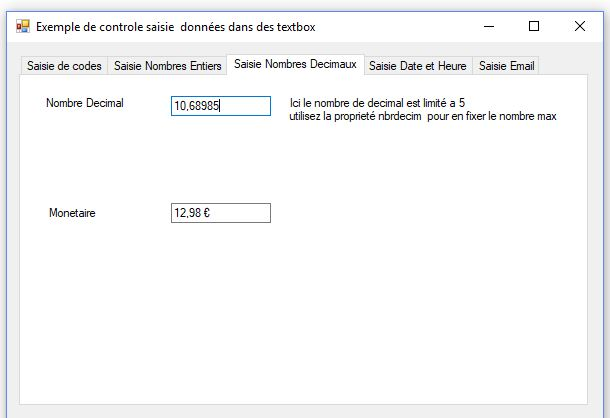
Task: Close the textbox example window
Action: [580, 26]
